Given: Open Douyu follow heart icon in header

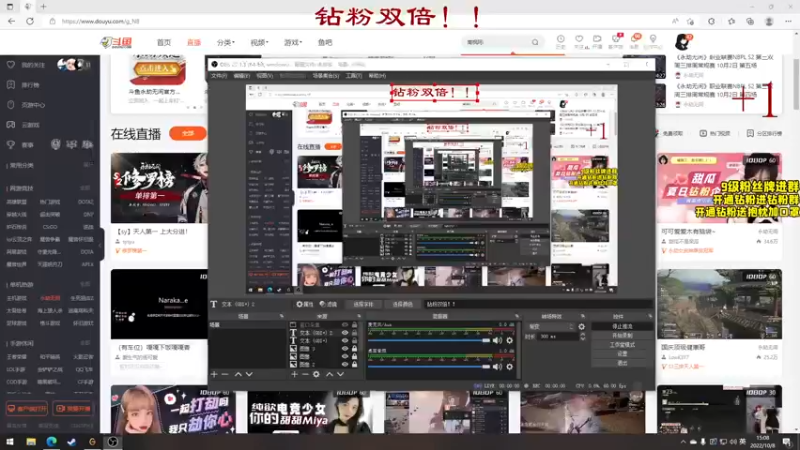Looking at the screenshot, I should click(x=579, y=41).
